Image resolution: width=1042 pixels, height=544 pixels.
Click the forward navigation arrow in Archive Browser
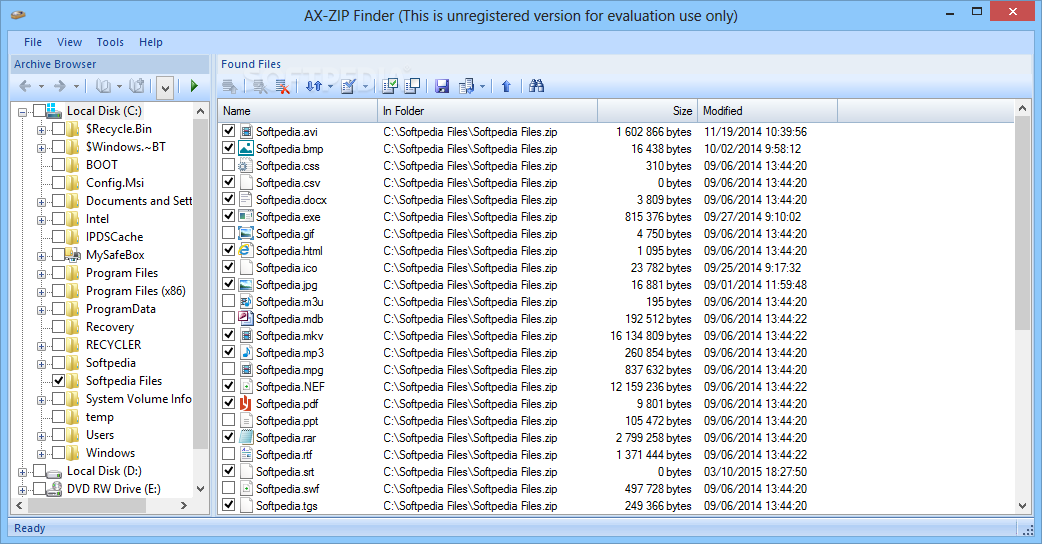pyautogui.click(x=60, y=86)
